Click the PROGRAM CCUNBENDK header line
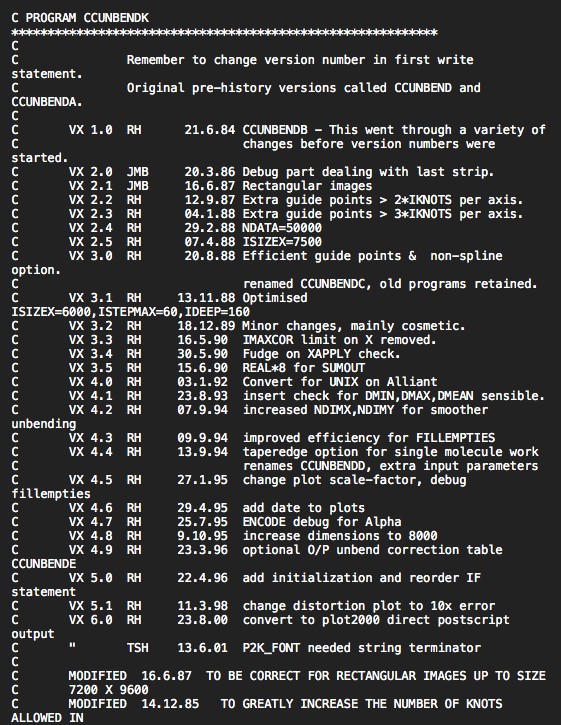 tap(80, 18)
